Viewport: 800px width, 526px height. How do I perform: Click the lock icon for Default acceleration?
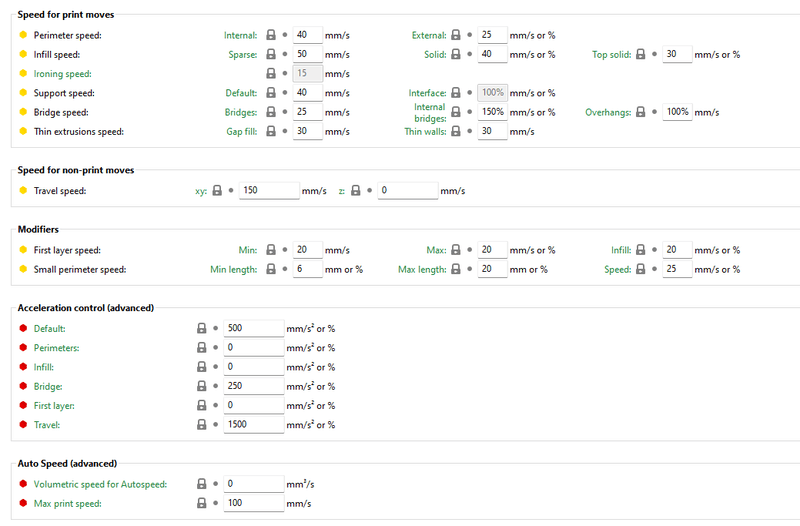(201, 328)
